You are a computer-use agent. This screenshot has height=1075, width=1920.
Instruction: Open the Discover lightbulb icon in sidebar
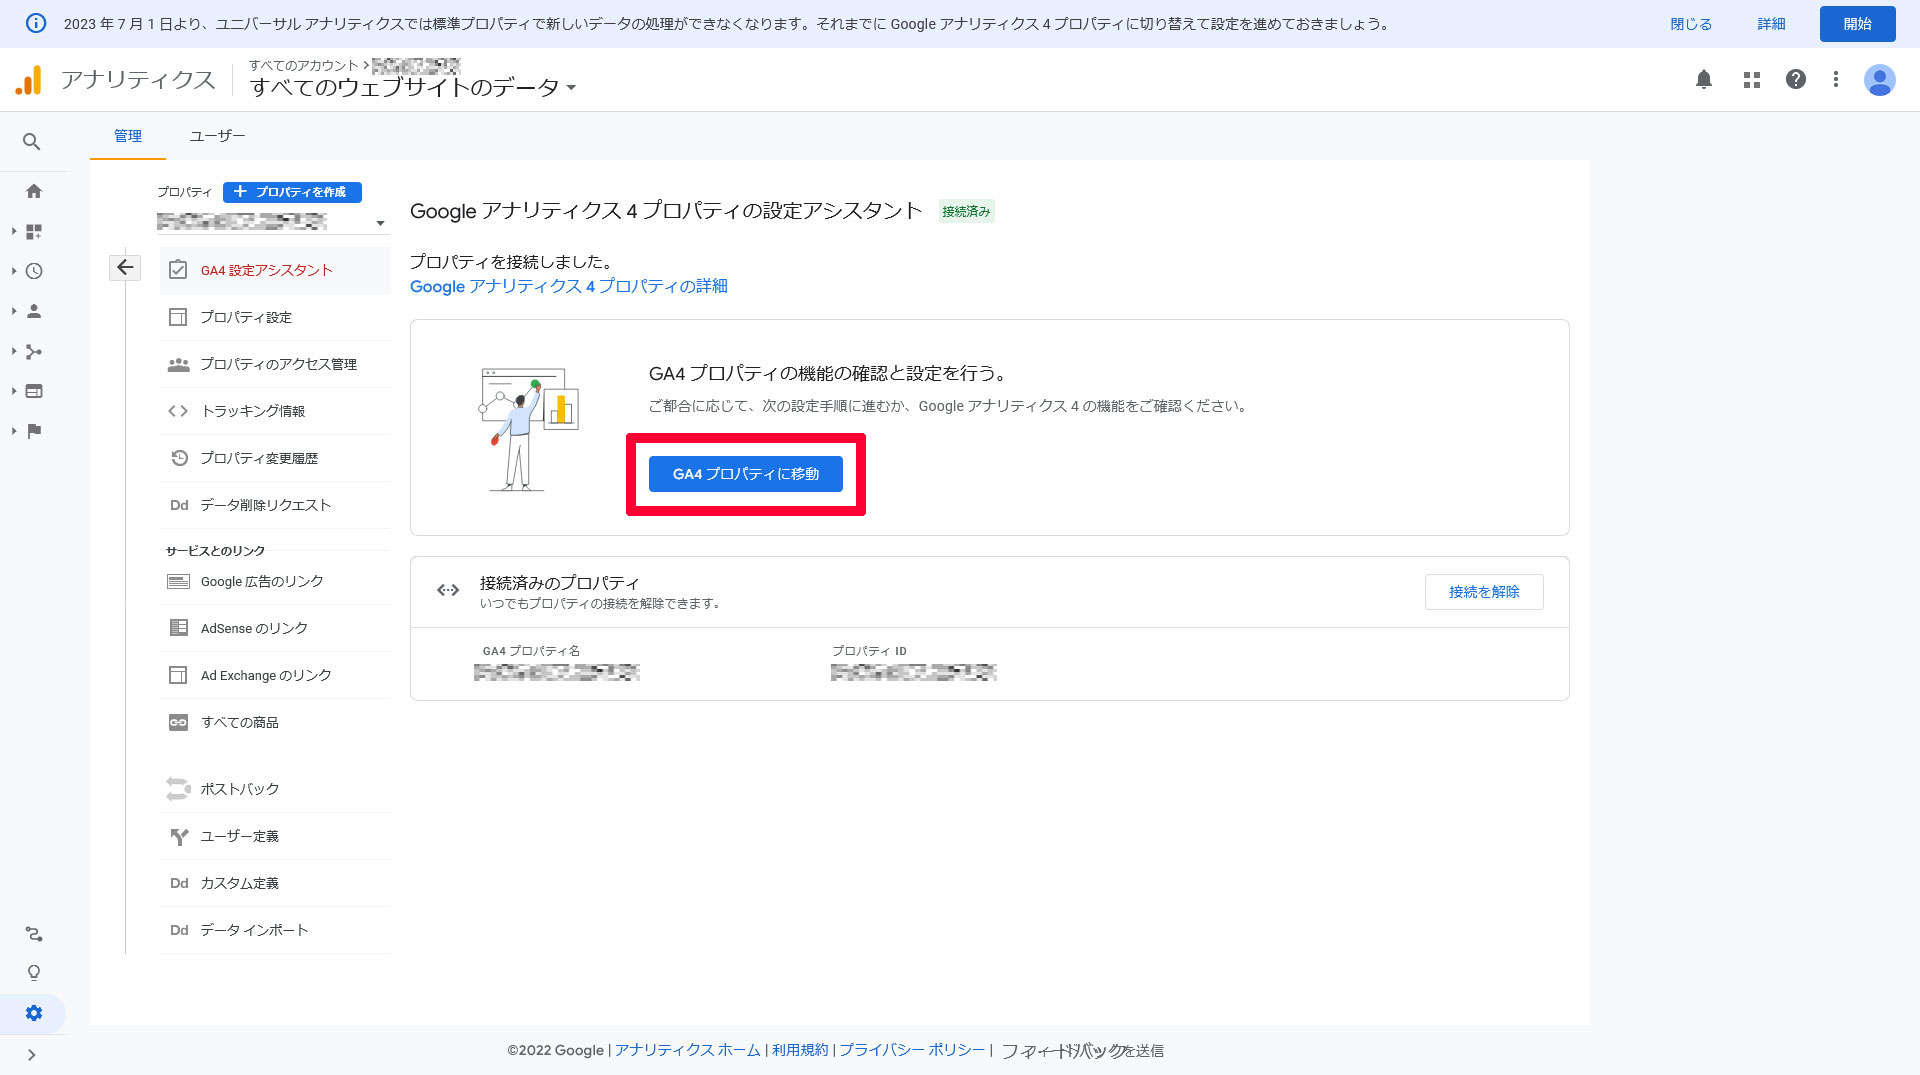coord(34,973)
